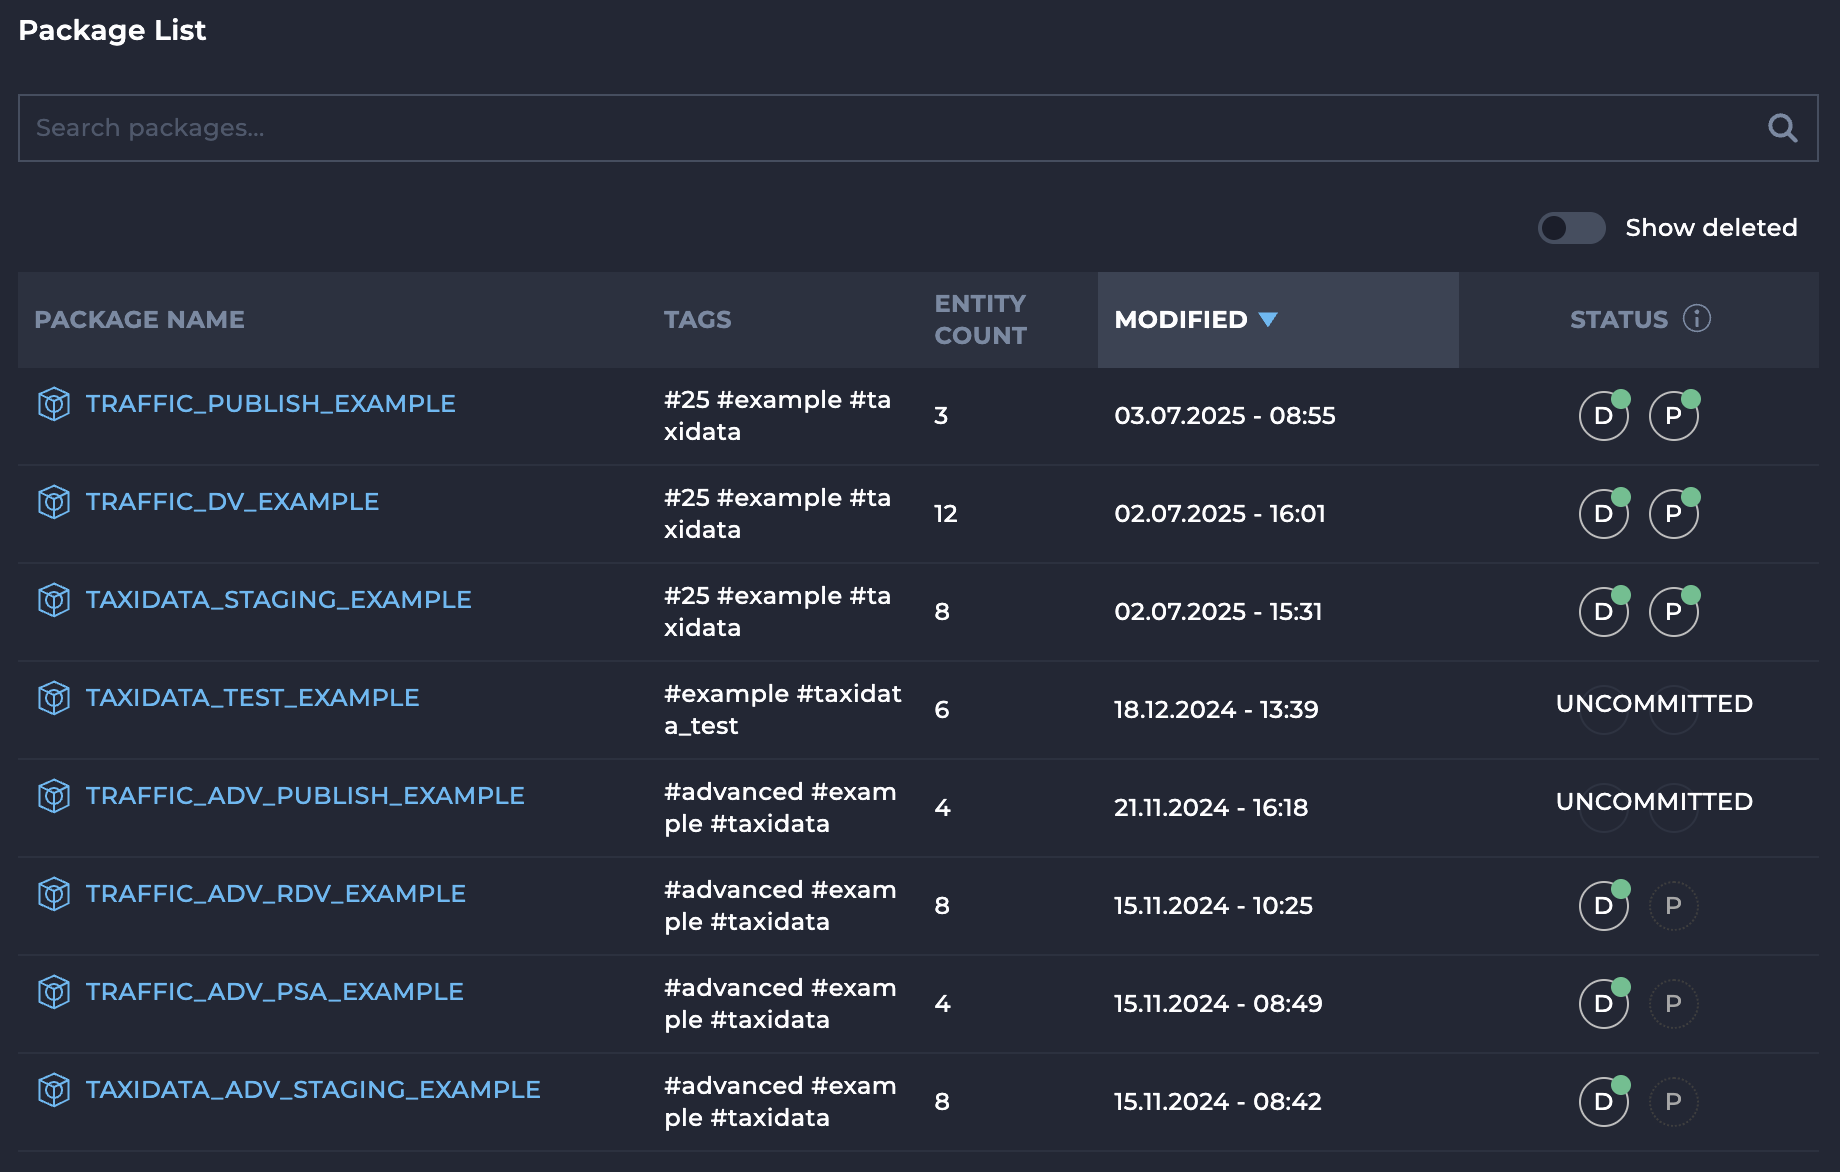
Task: Click P status badge for TAXIDATA_STAGING_EXAMPLE
Action: (1673, 612)
